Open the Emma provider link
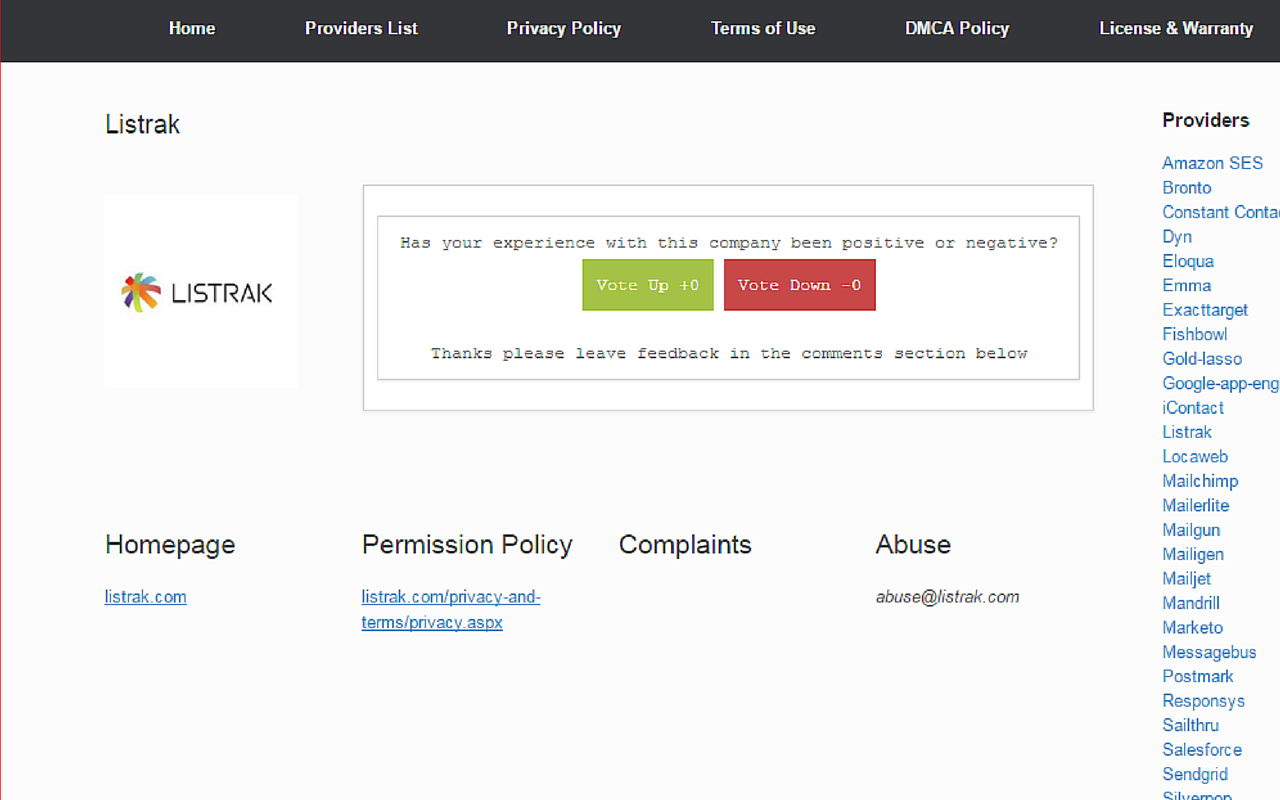Viewport: 1280px width, 800px height. click(x=1187, y=285)
